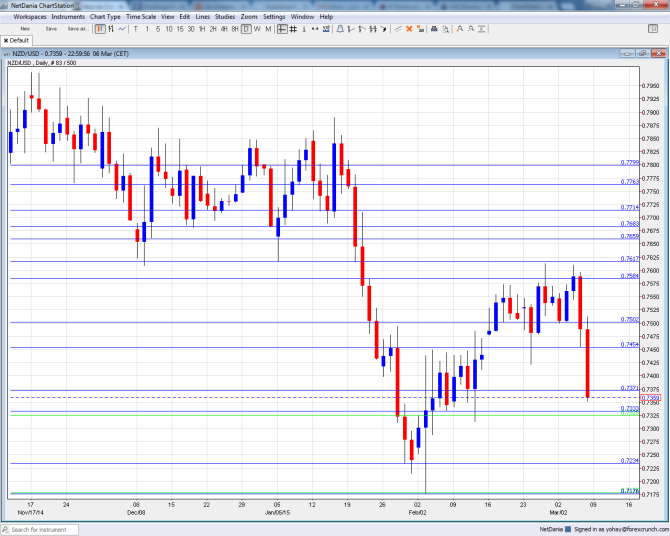
Task: Click the second order flag icon
Action: (x=361, y=29)
